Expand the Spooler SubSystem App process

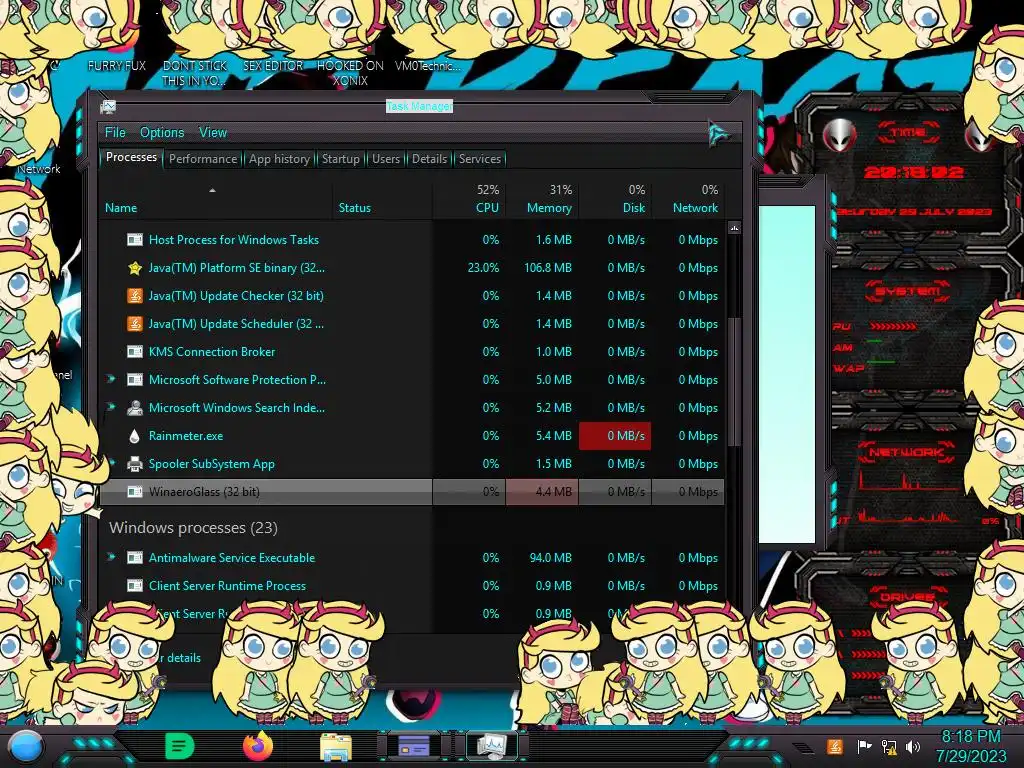112,464
